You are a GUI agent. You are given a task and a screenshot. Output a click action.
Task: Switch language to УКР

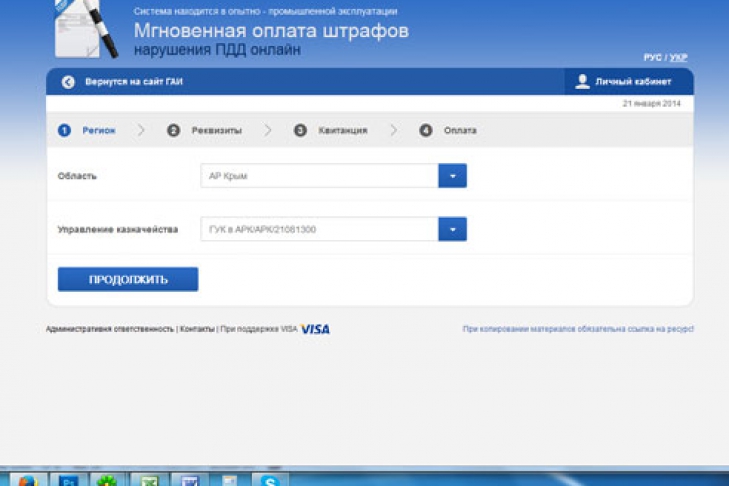678,58
